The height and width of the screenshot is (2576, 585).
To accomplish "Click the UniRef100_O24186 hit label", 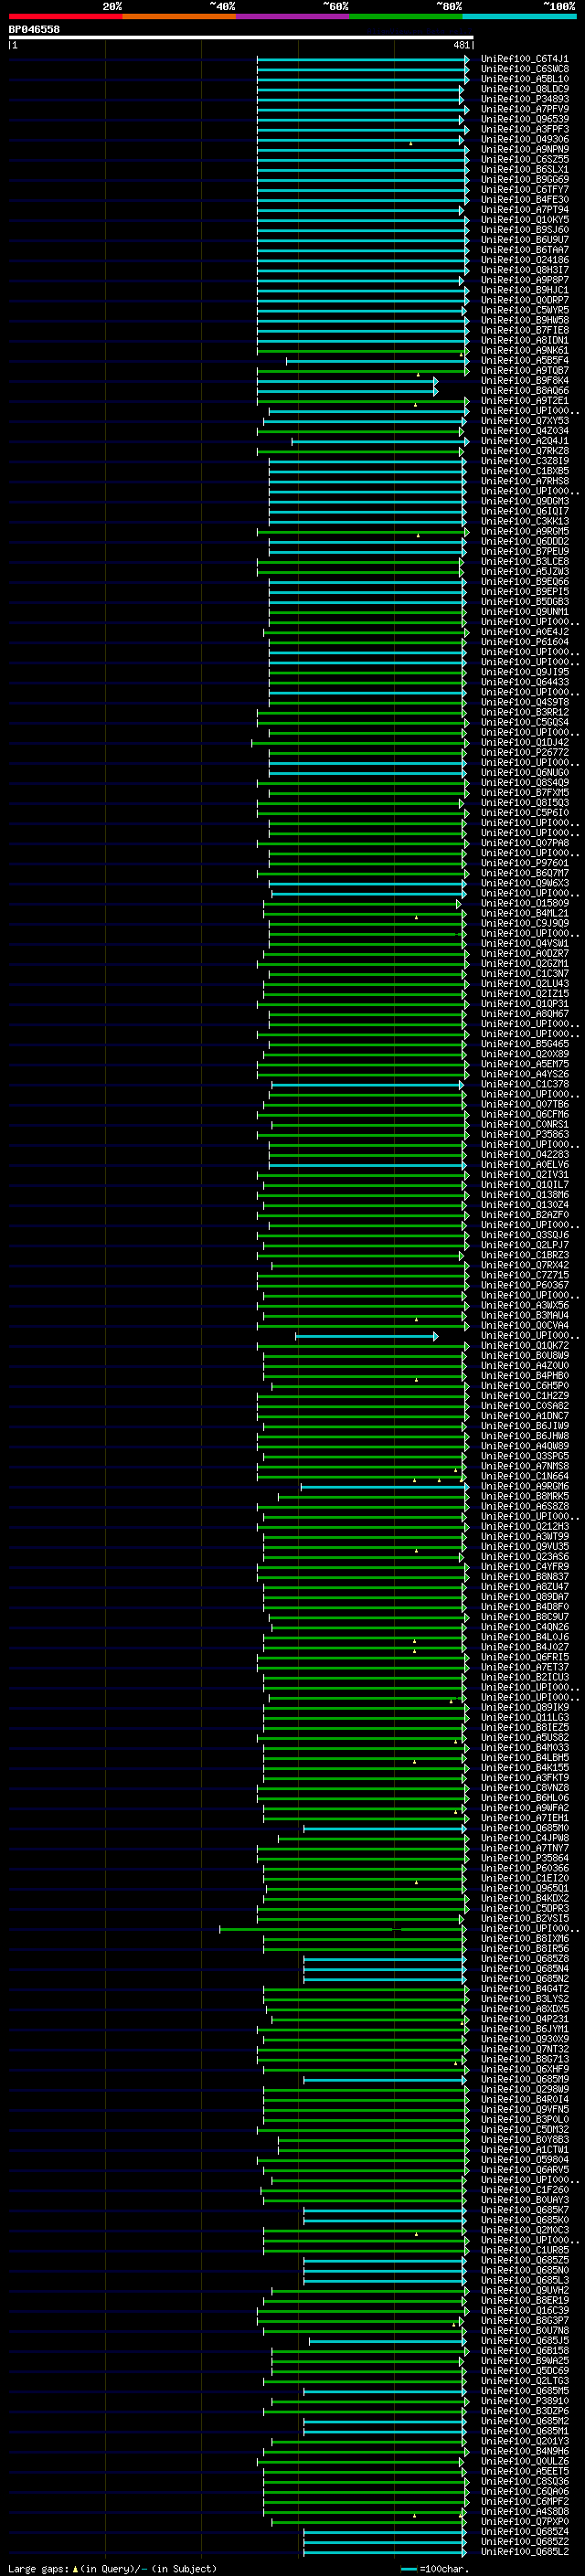I will tap(524, 260).
